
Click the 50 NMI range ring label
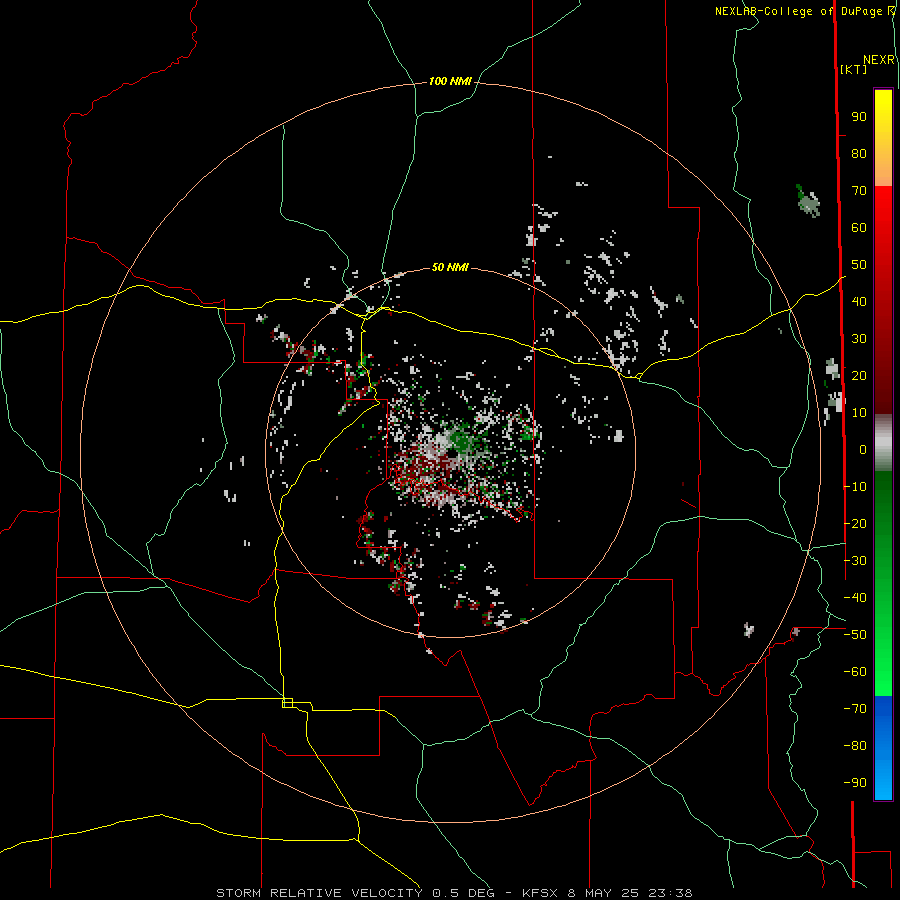pyautogui.click(x=450, y=267)
